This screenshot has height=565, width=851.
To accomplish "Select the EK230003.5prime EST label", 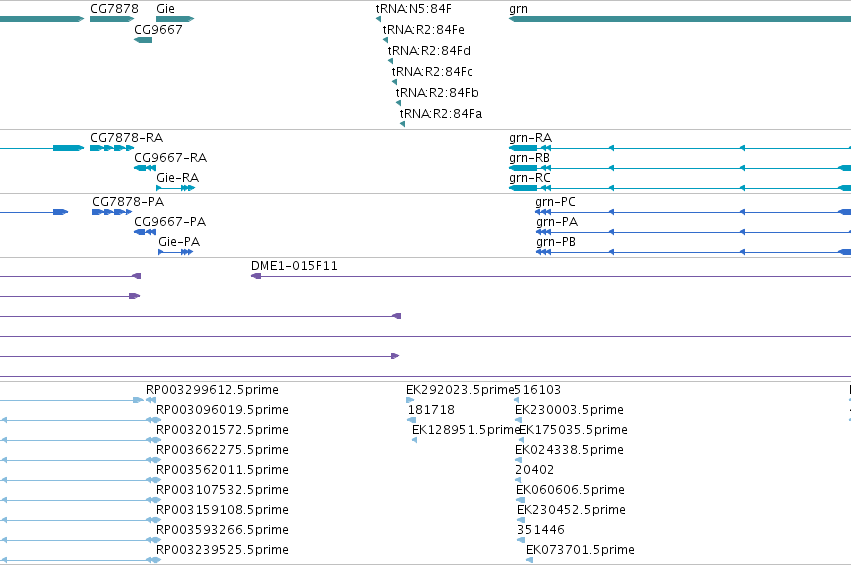I will point(569,410).
